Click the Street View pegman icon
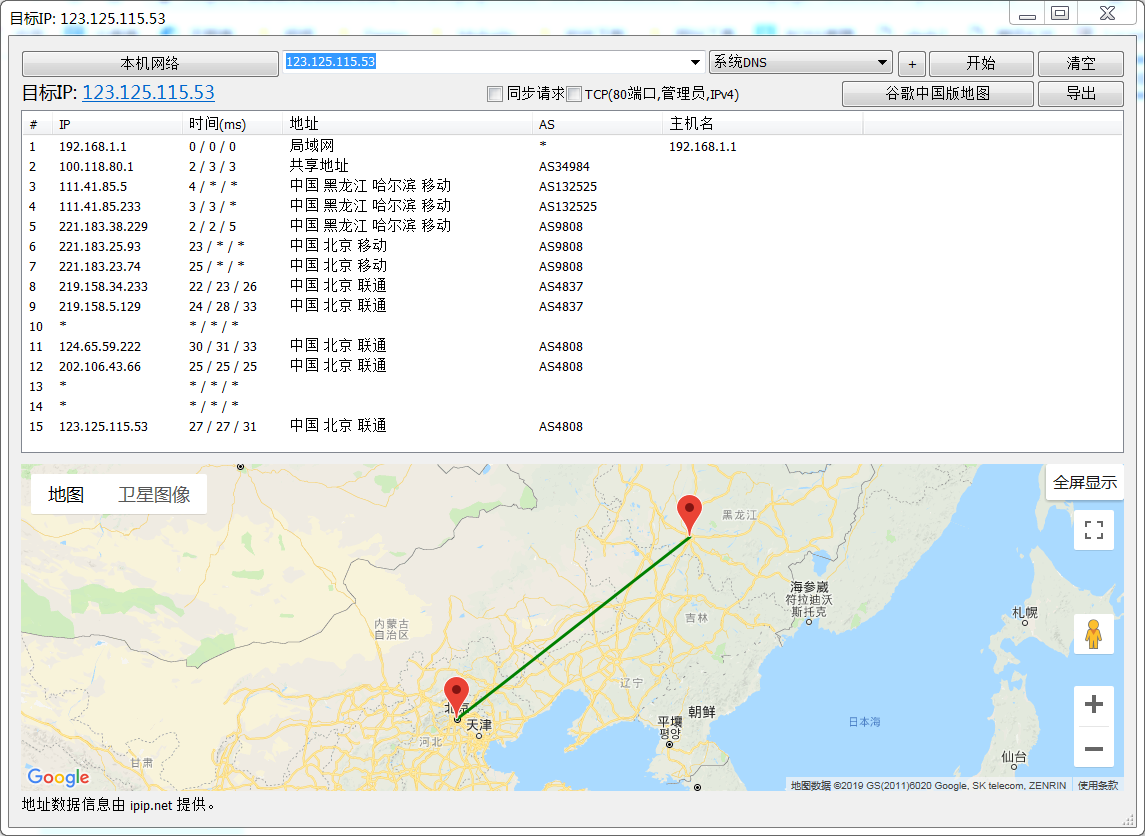 [x=1093, y=634]
